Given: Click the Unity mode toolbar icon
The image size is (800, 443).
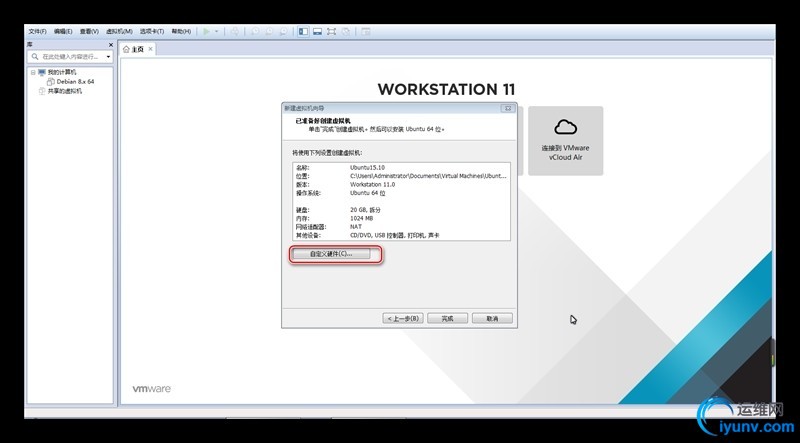Looking at the screenshot, I should coord(346,32).
